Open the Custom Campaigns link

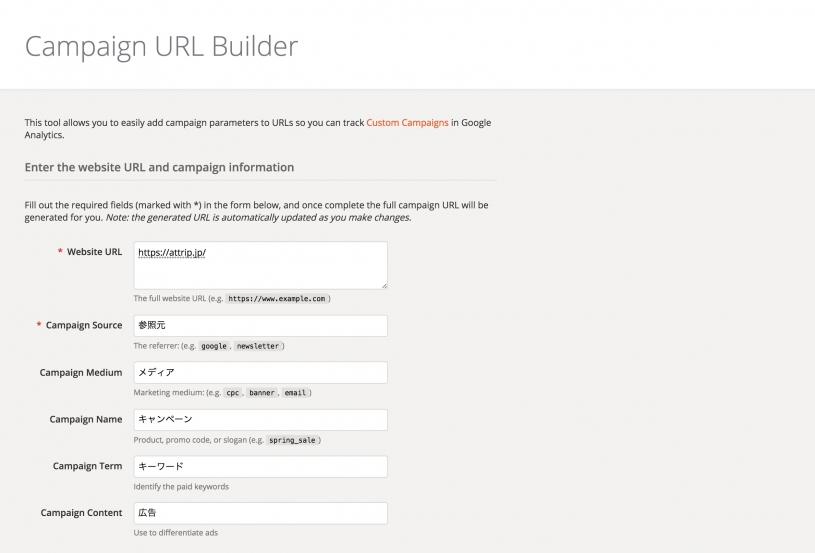click(407, 123)
